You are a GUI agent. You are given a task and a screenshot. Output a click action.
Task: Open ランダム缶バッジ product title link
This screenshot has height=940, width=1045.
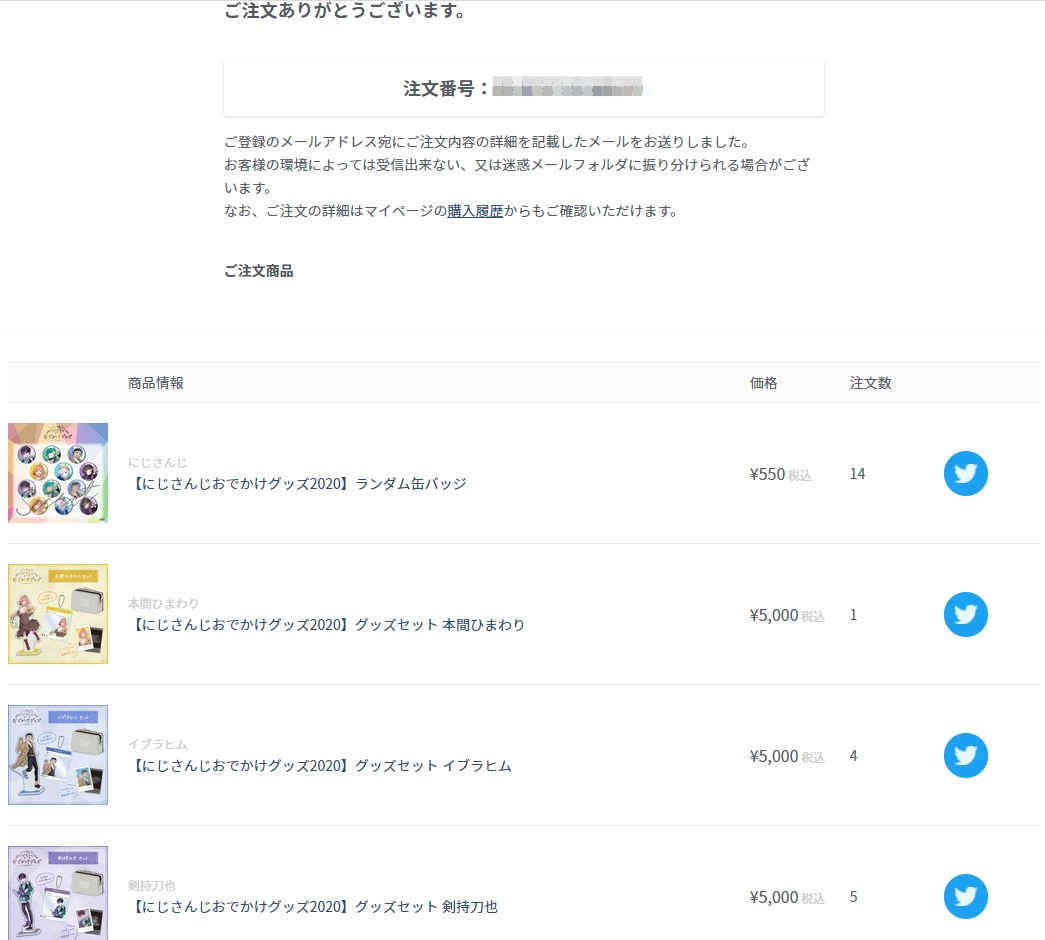(297, 484)
